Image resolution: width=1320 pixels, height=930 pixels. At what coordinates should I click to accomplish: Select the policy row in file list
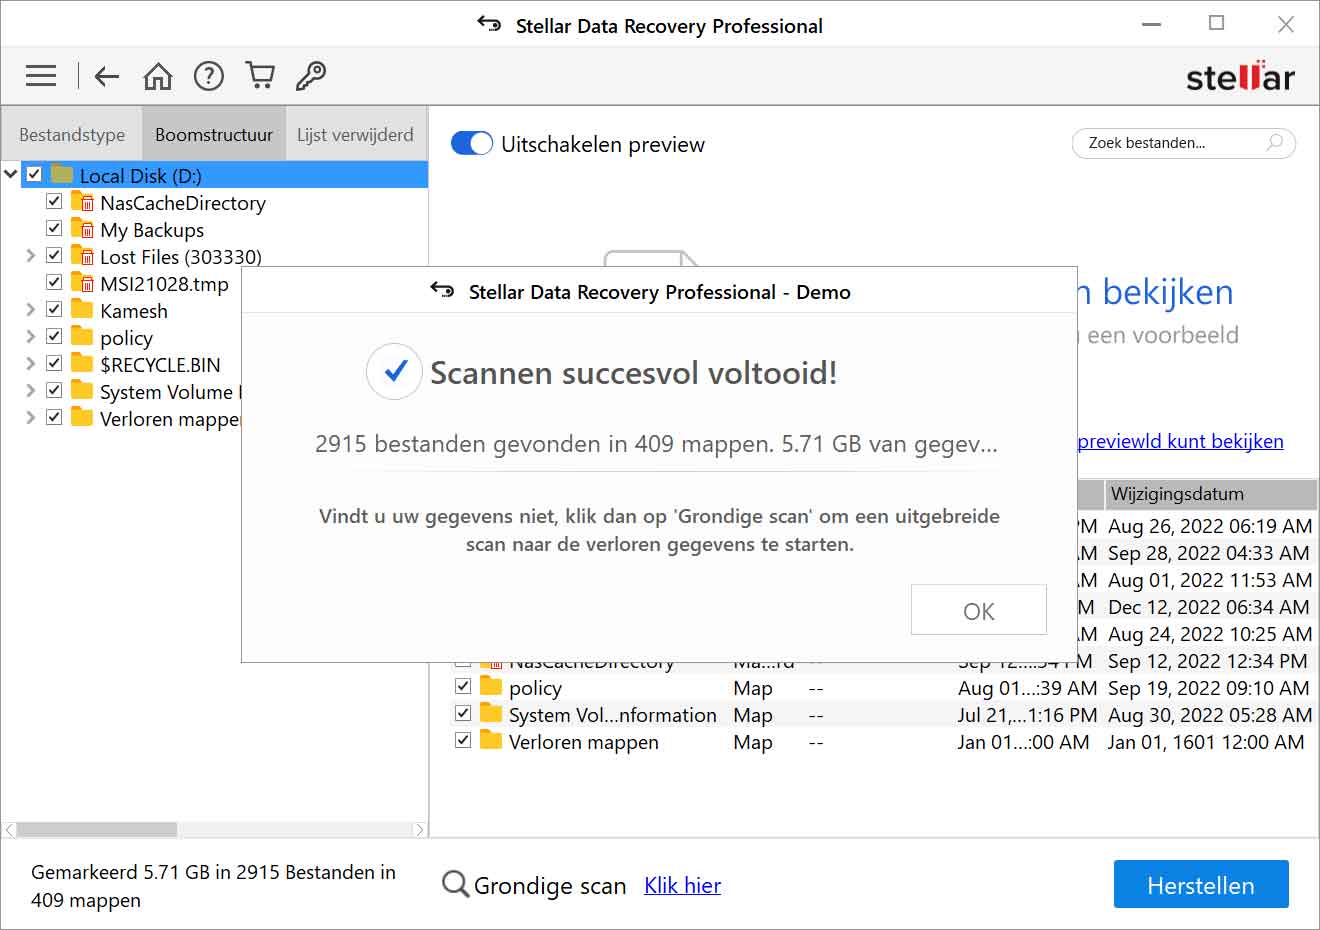tap(884, 688)
